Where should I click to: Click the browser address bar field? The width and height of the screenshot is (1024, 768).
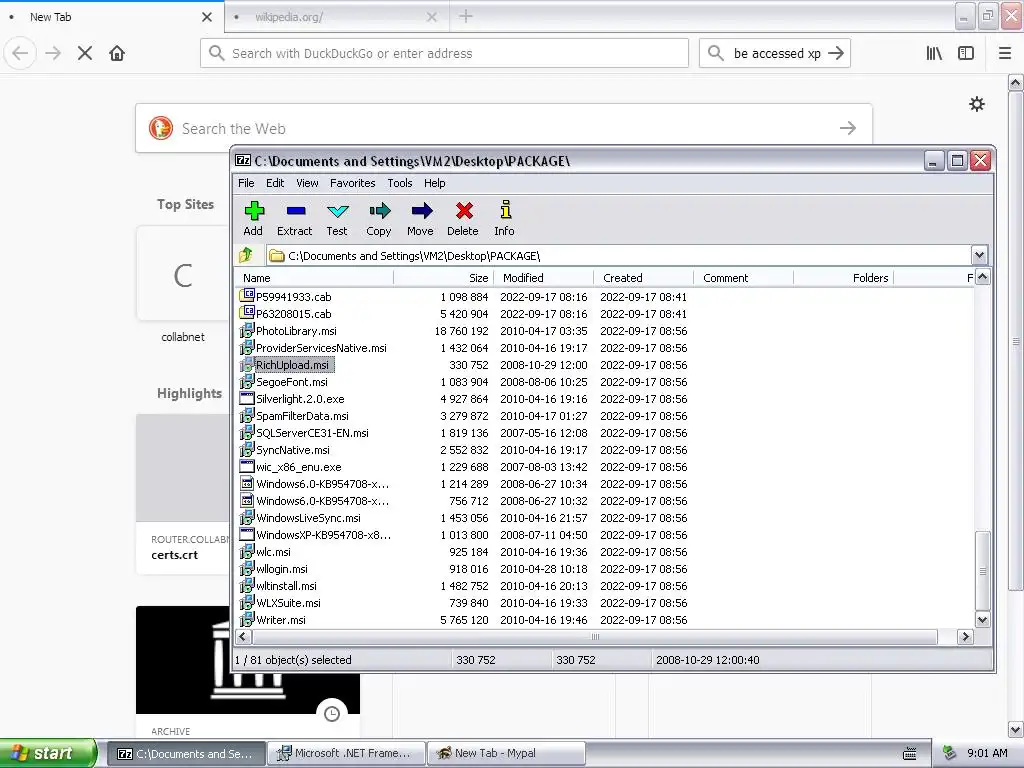click(x=444, y=53)
